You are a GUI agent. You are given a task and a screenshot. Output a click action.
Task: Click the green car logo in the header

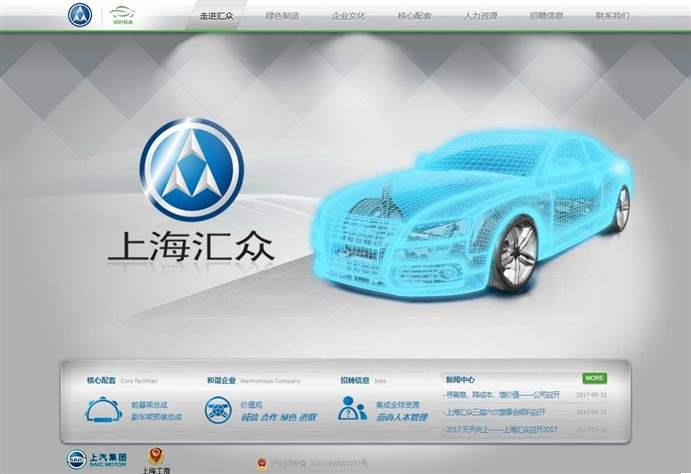click(x=123, y=15)
